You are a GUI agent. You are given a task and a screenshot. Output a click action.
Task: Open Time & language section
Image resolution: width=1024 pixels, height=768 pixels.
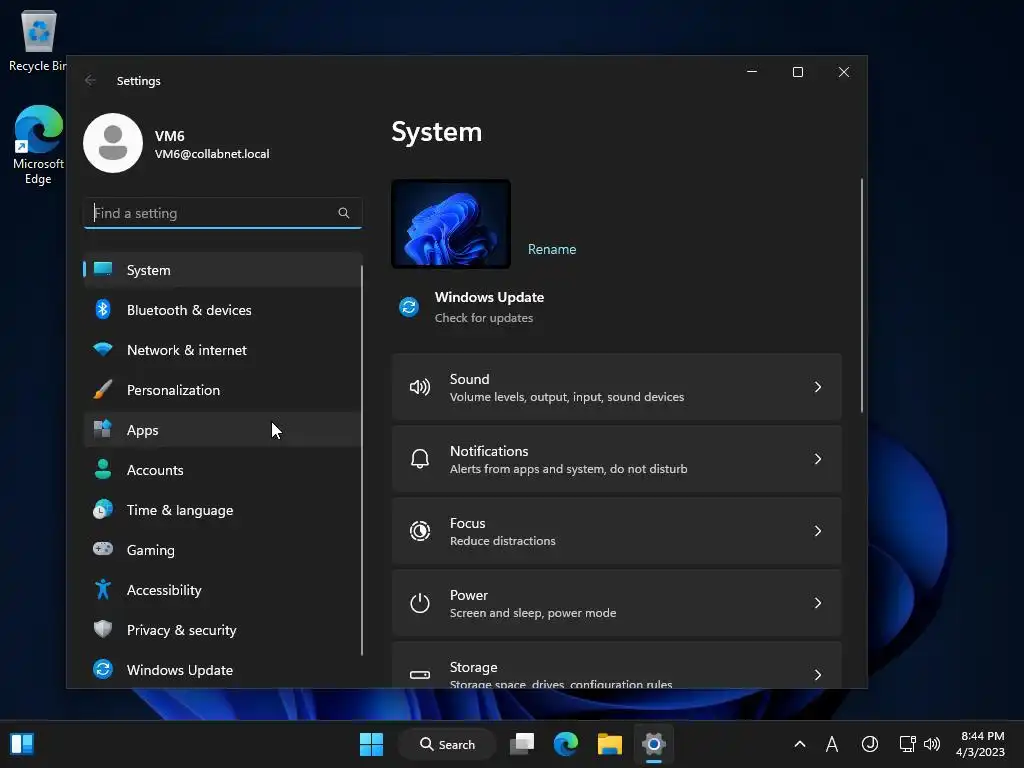point(223,509)
